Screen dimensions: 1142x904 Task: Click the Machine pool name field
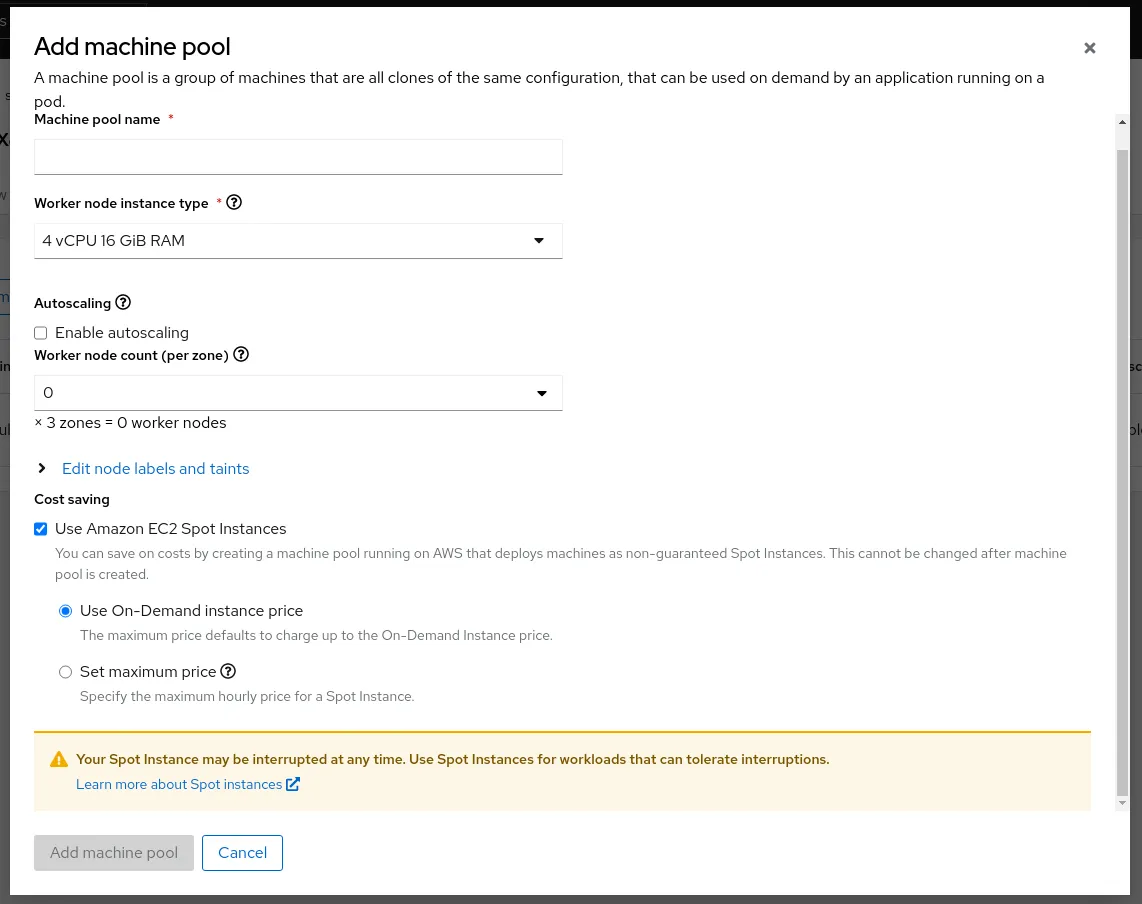(298, 156)
